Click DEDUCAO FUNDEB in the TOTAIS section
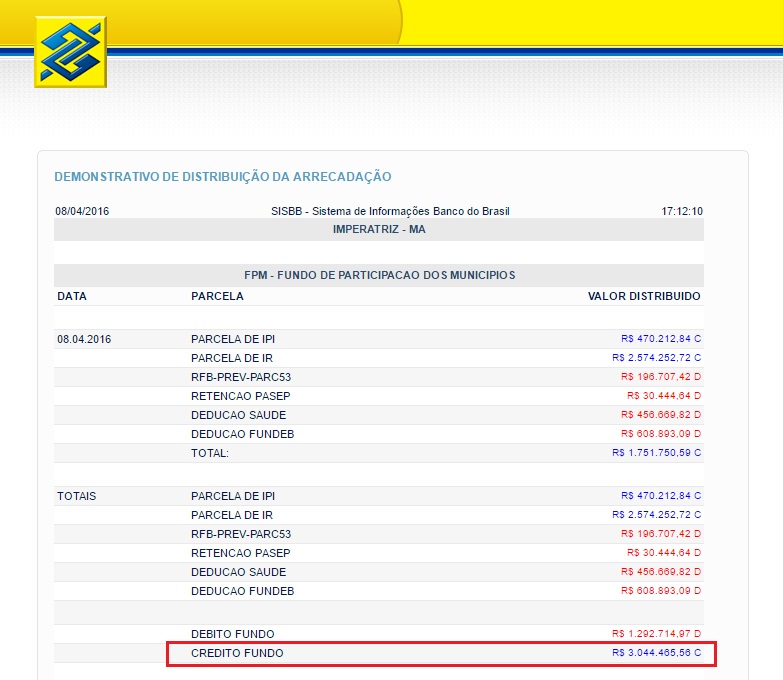This screenshot has width=783, height=680. click(242, 591)
